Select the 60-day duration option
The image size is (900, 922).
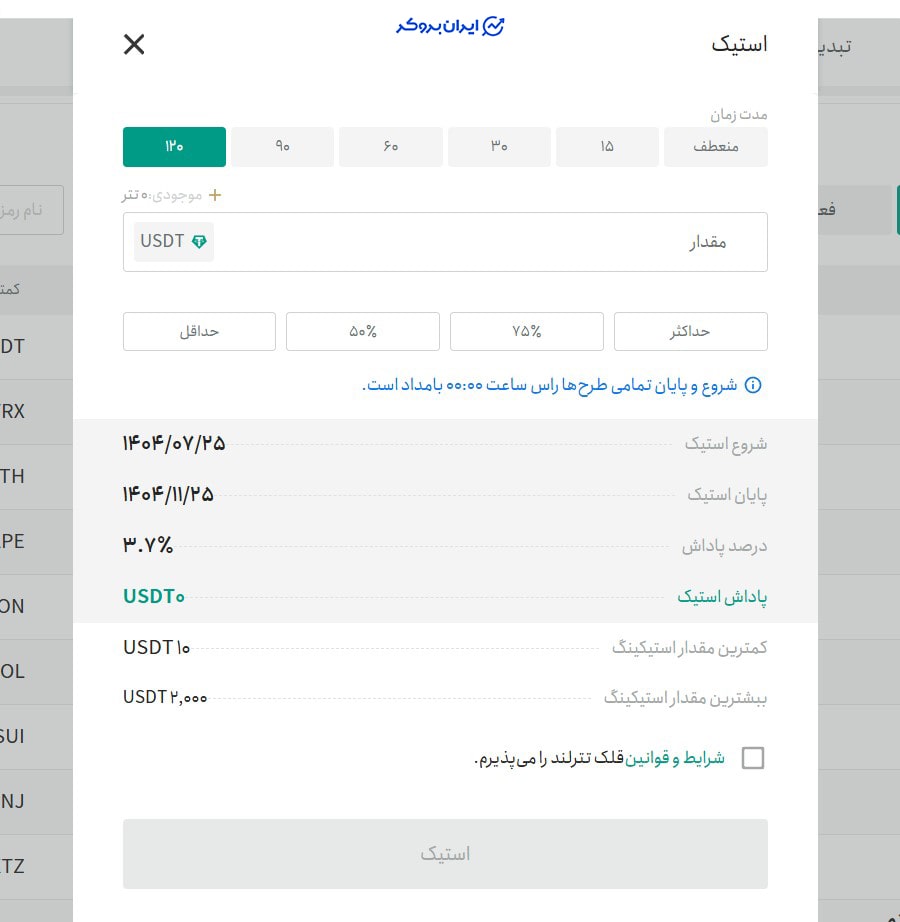tap(390, 146)
